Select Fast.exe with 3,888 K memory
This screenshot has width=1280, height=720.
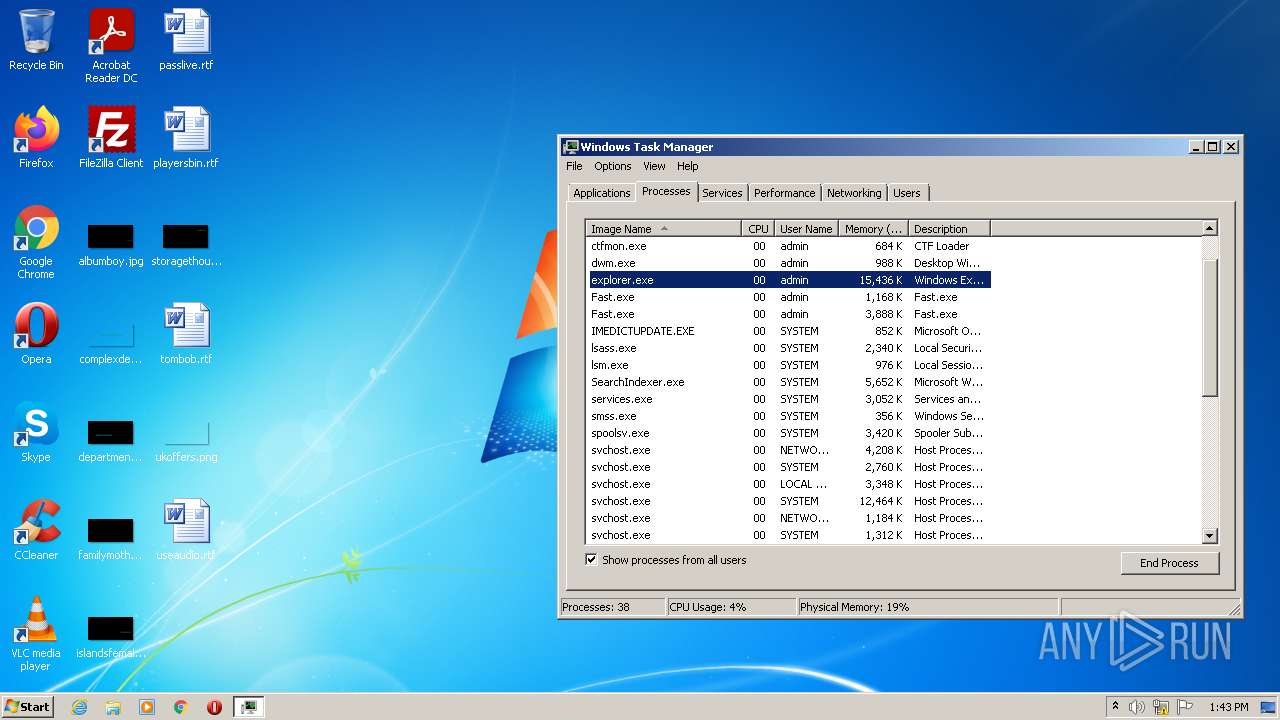[x=789, y=314]
